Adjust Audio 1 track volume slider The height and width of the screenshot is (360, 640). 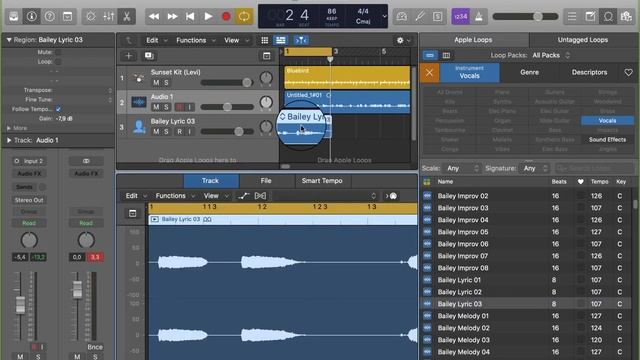tap(227, 107)
